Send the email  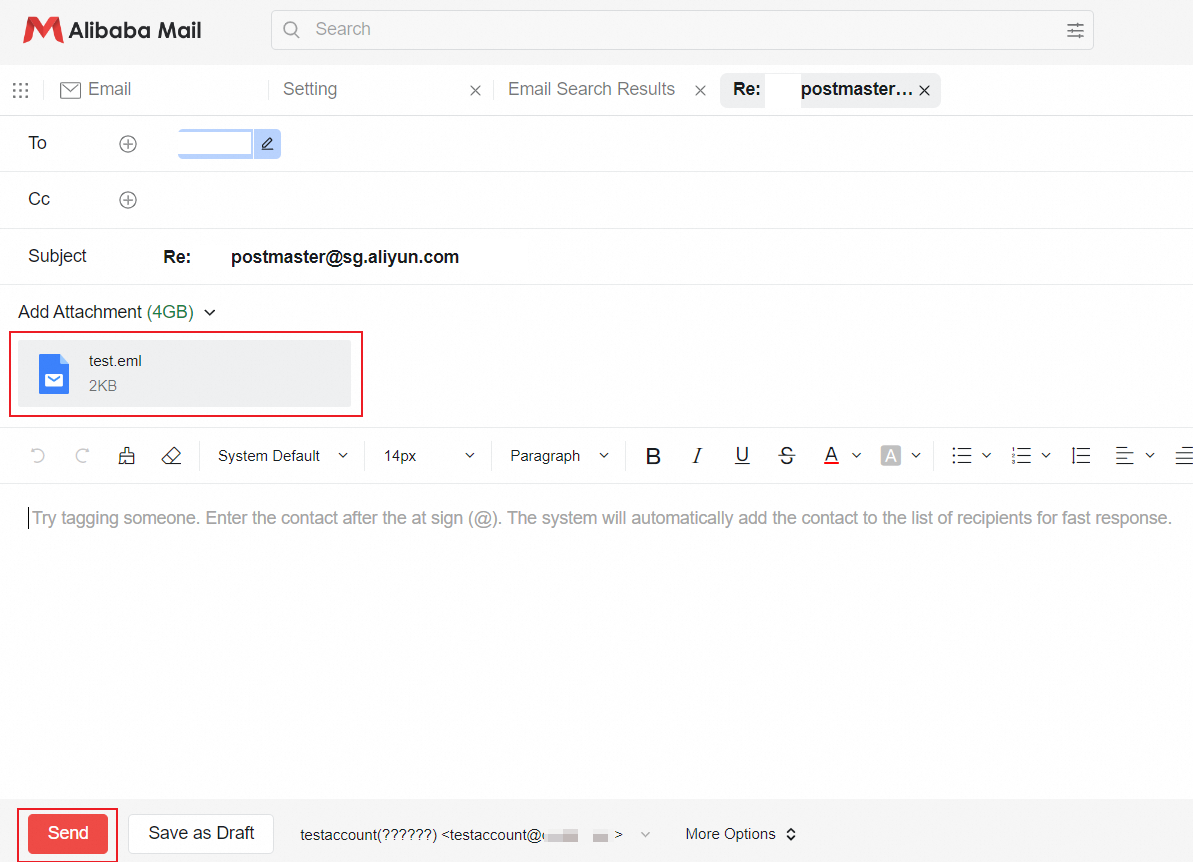pyautogui.click(x=68, y=834)
